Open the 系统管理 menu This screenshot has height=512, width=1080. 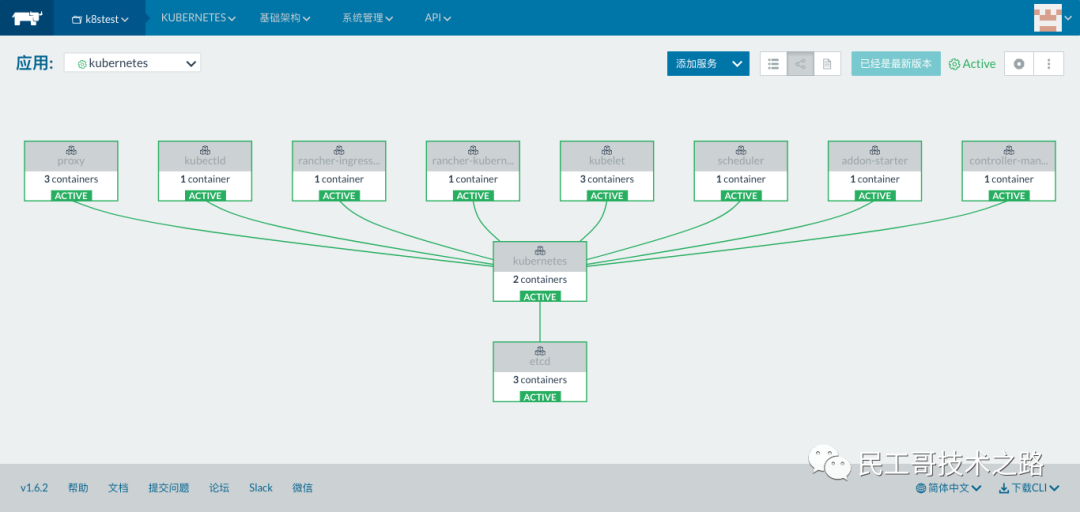[x=368, y=18]
